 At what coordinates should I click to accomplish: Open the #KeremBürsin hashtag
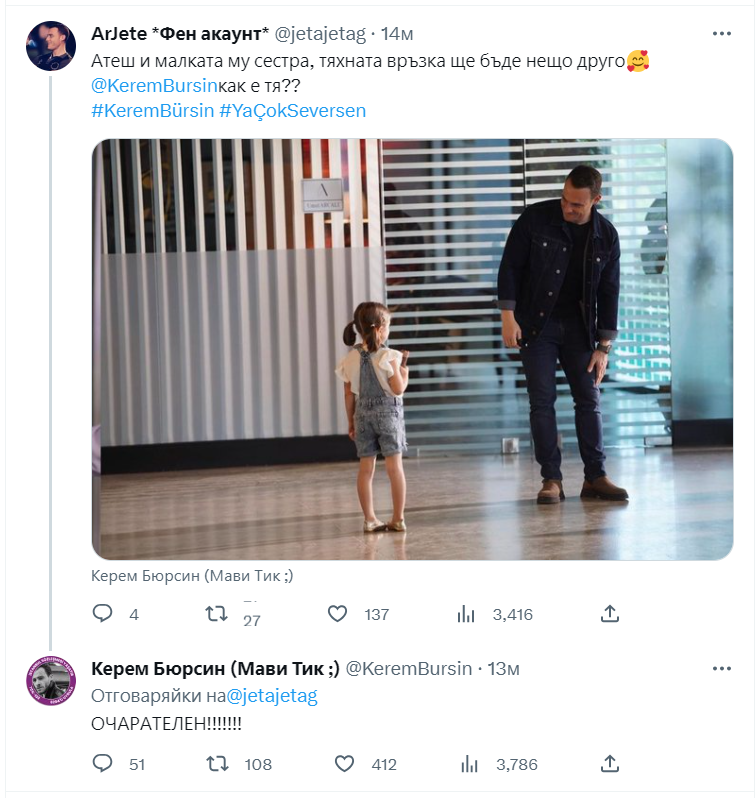(x=152, y=111)
